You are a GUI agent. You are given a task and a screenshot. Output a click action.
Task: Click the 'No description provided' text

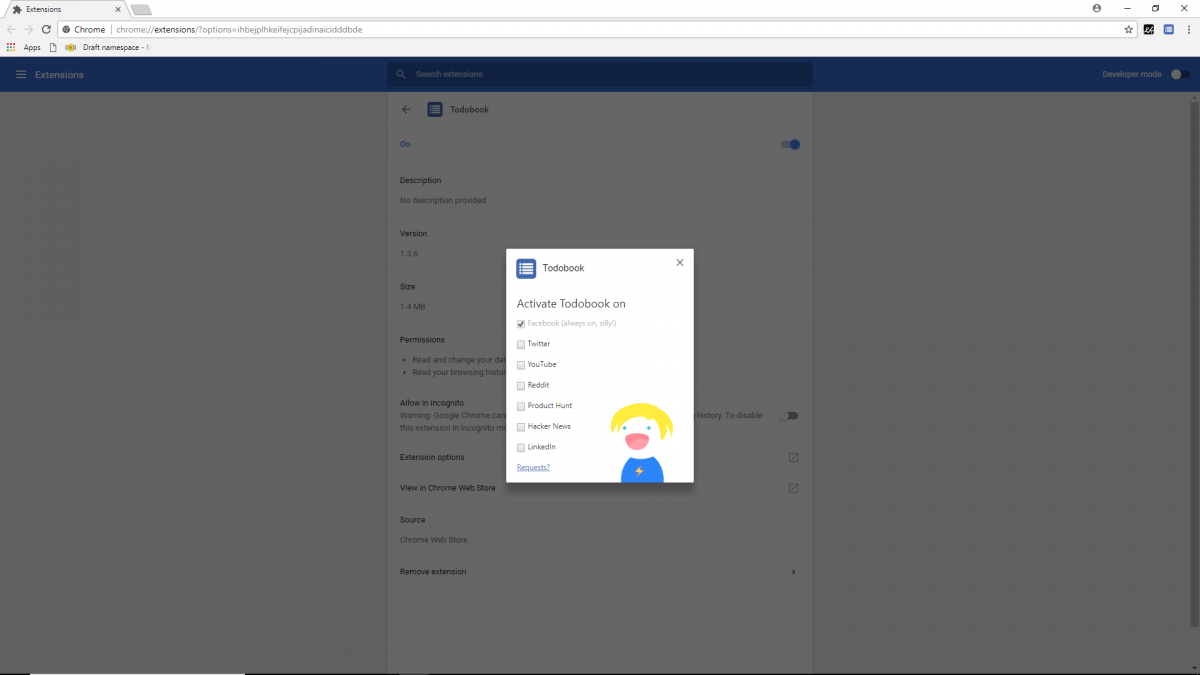443,200
